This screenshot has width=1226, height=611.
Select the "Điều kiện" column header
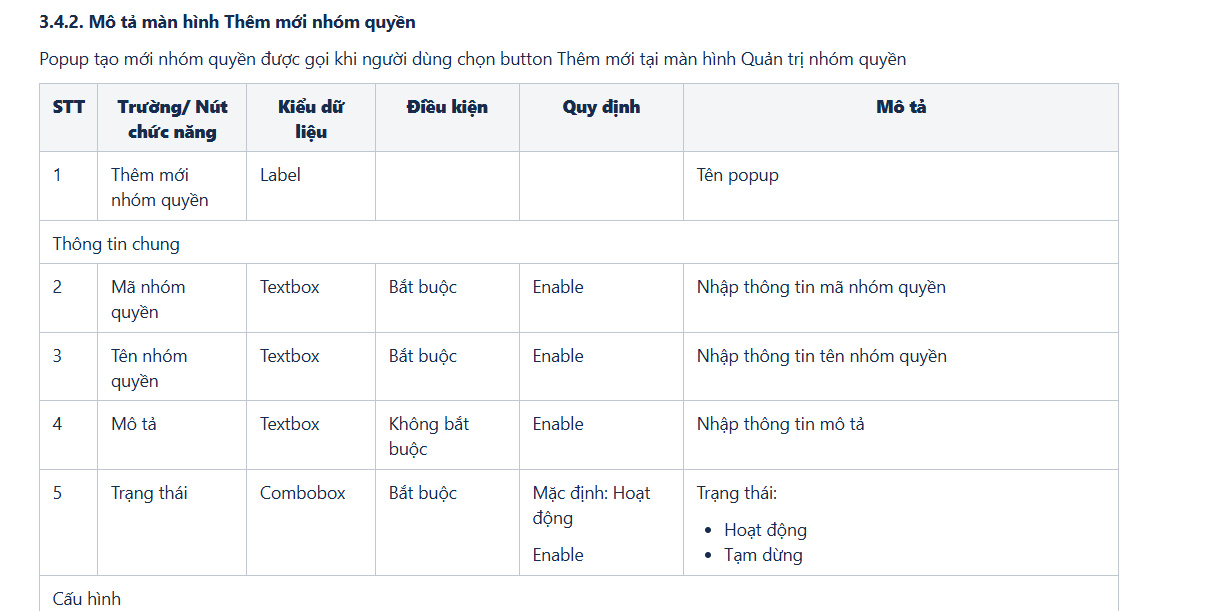pos(447,107)
